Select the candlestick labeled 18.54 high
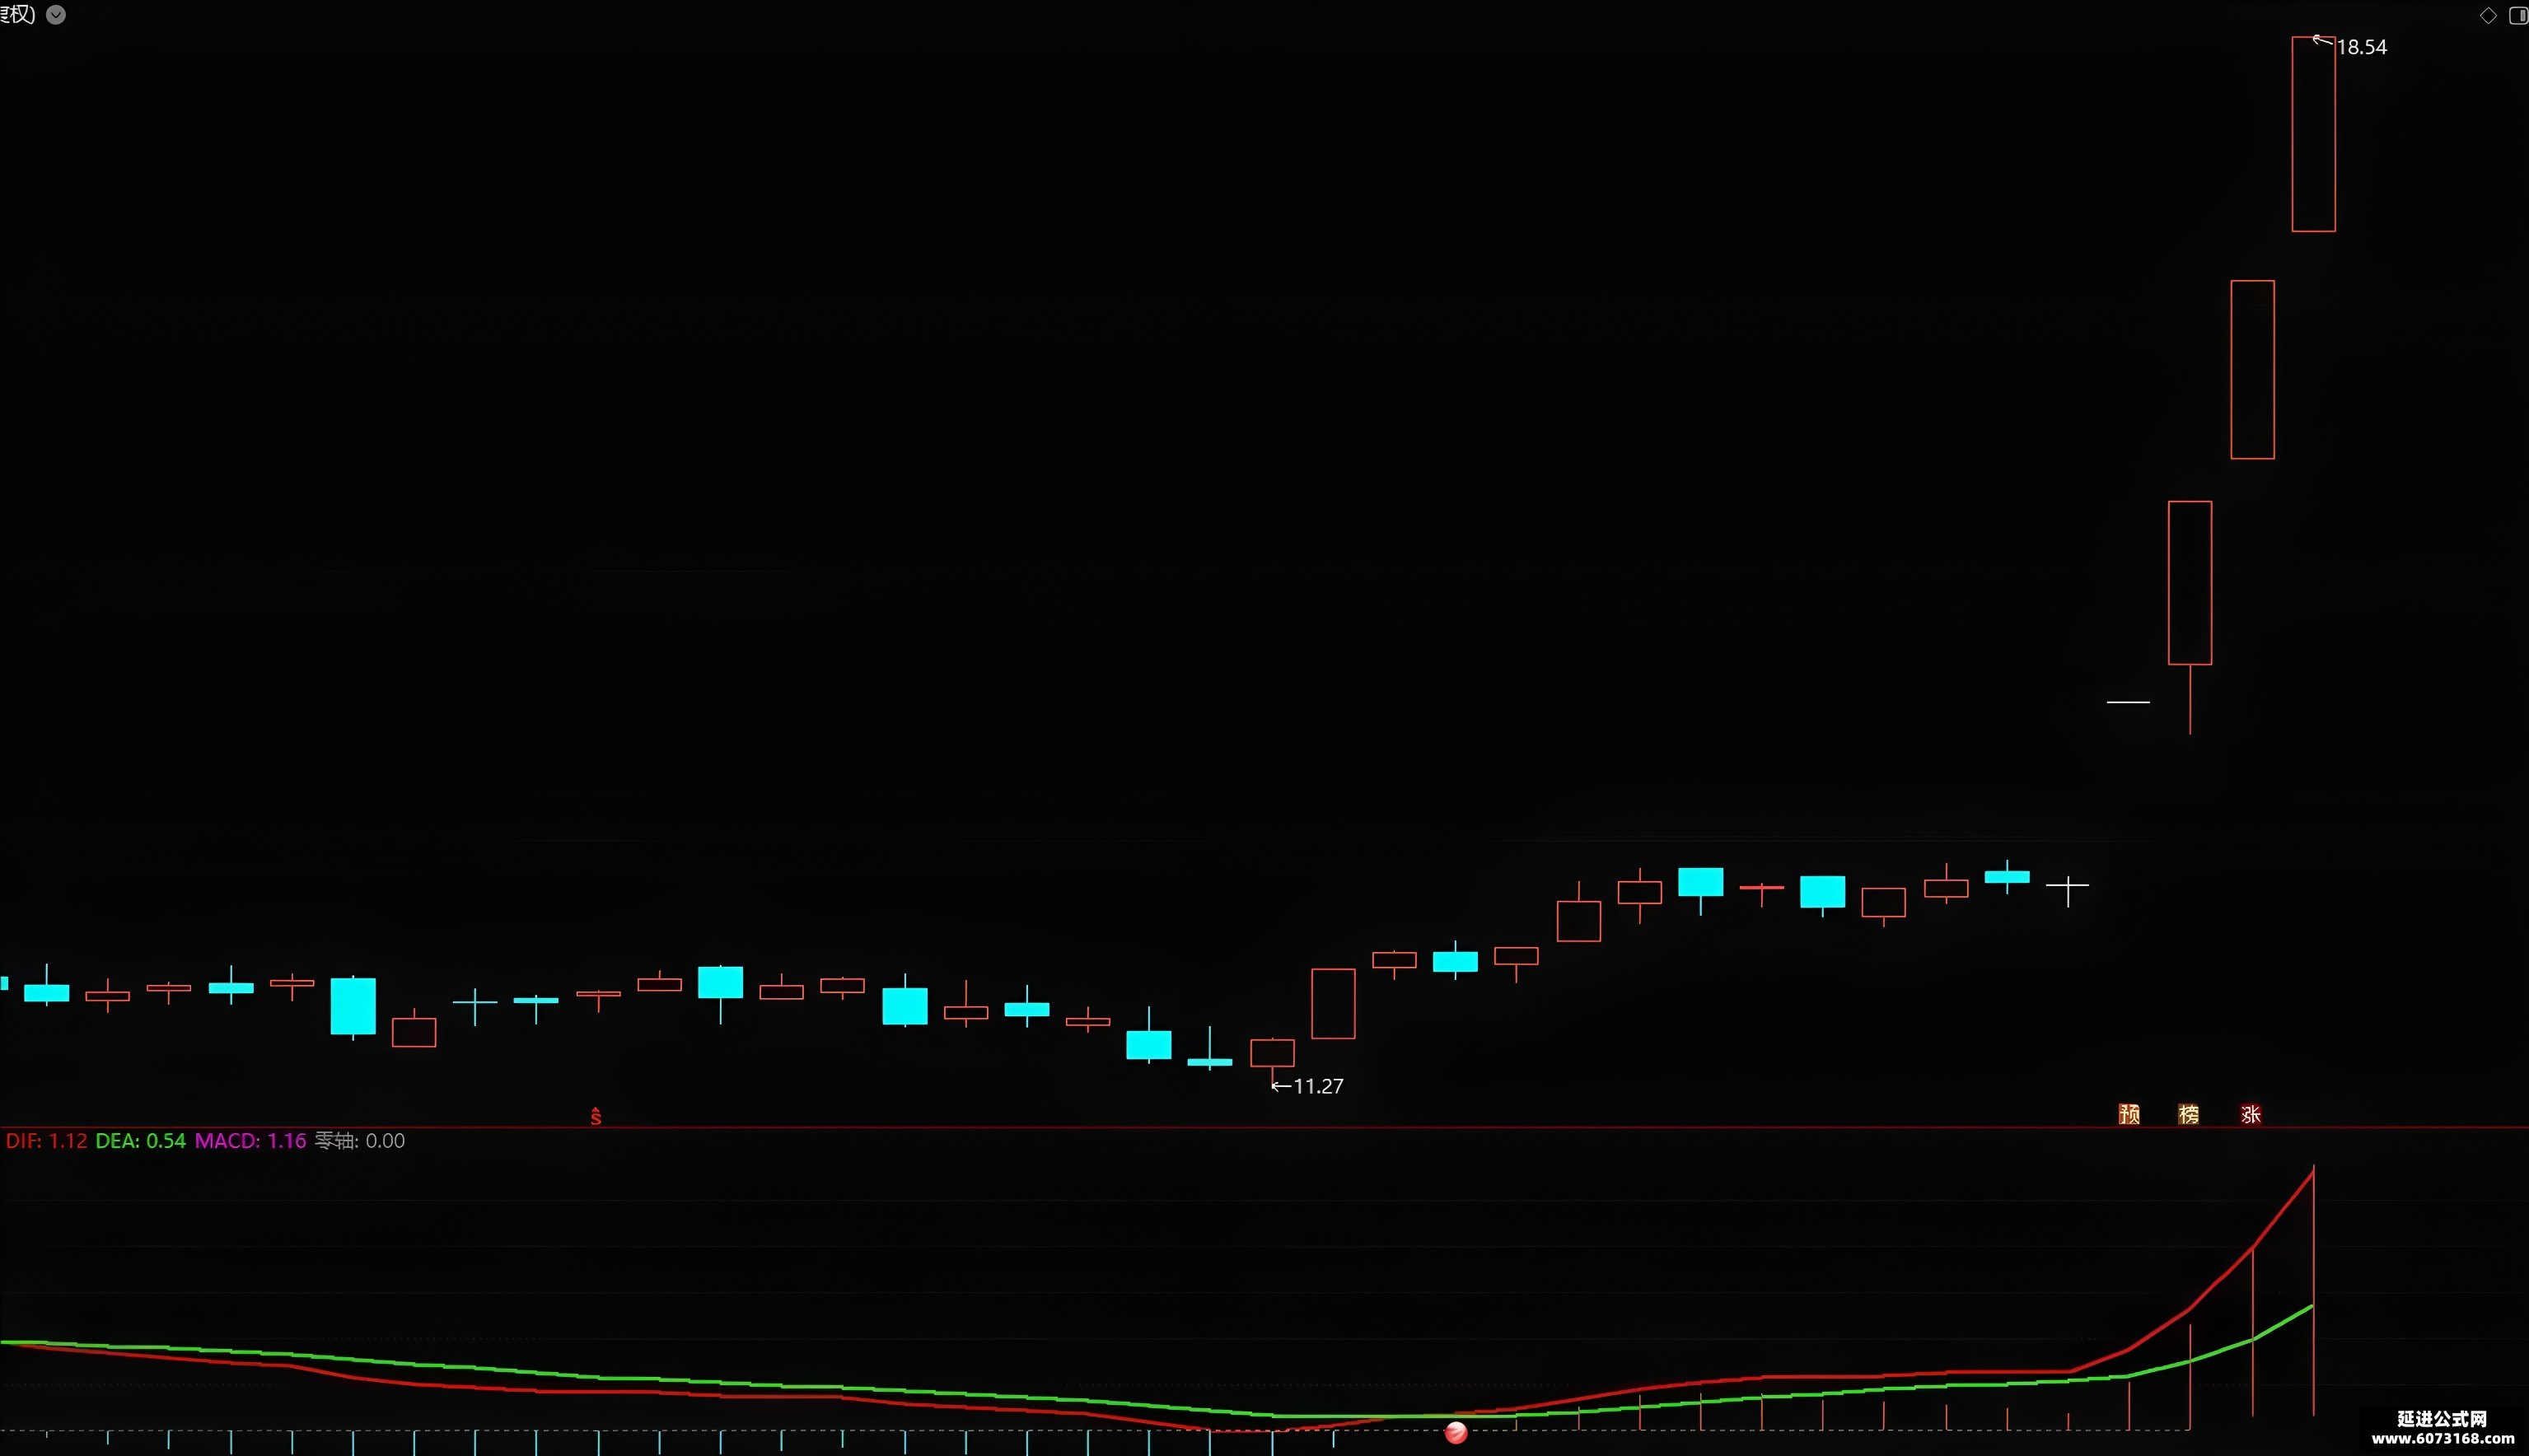This screenshot has width=2529, height=1456. [x=2314, y=134]
